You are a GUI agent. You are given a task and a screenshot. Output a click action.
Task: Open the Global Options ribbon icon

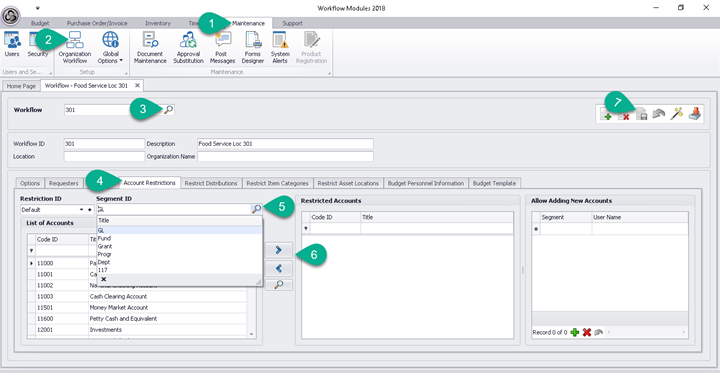click(111, 47)
